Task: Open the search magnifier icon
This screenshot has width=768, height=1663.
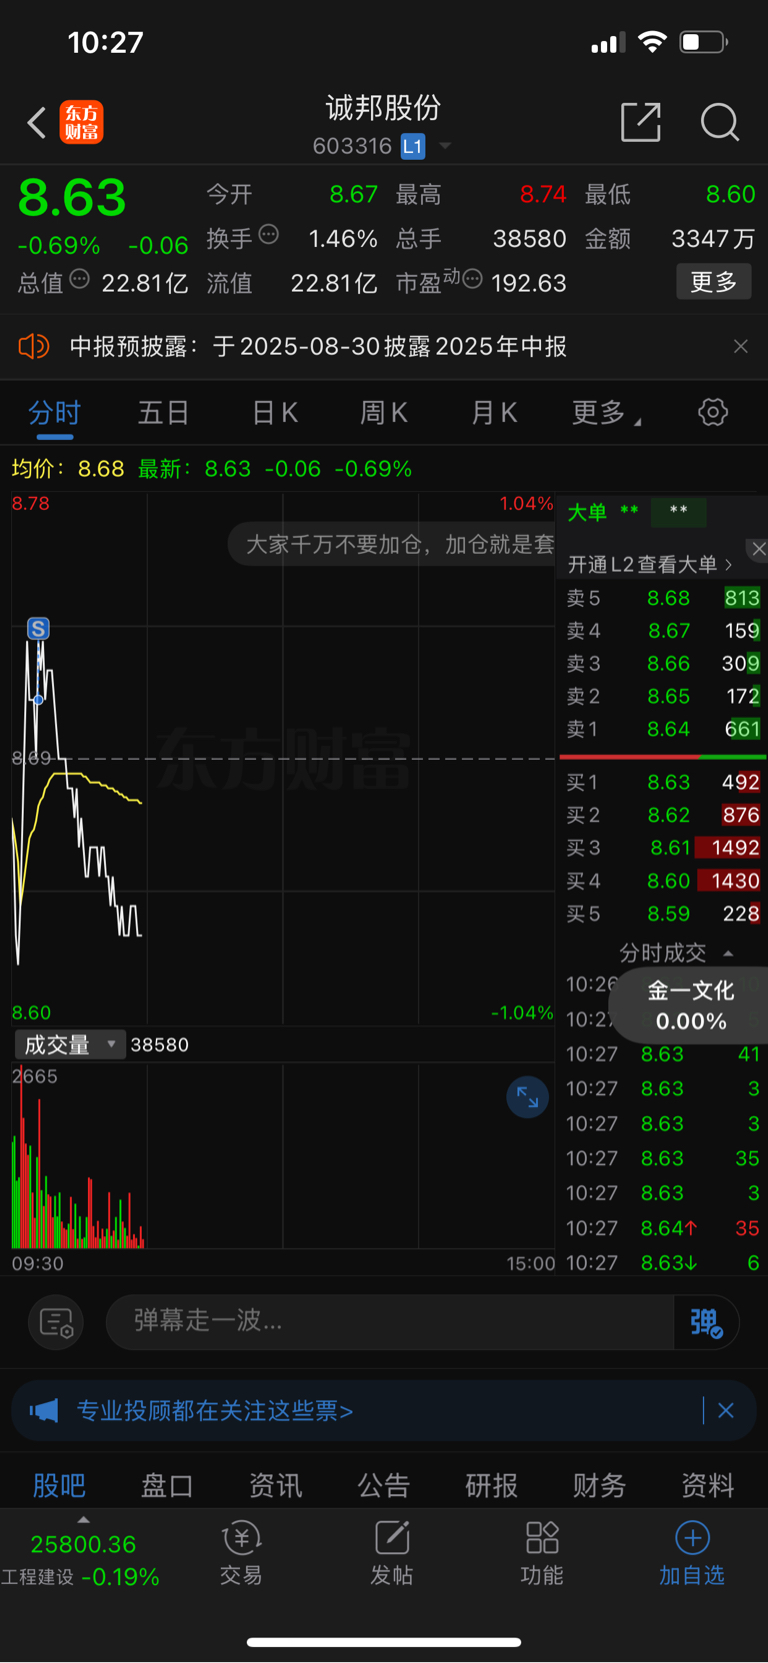Action: pyautogui.click(x=719, y=123)
